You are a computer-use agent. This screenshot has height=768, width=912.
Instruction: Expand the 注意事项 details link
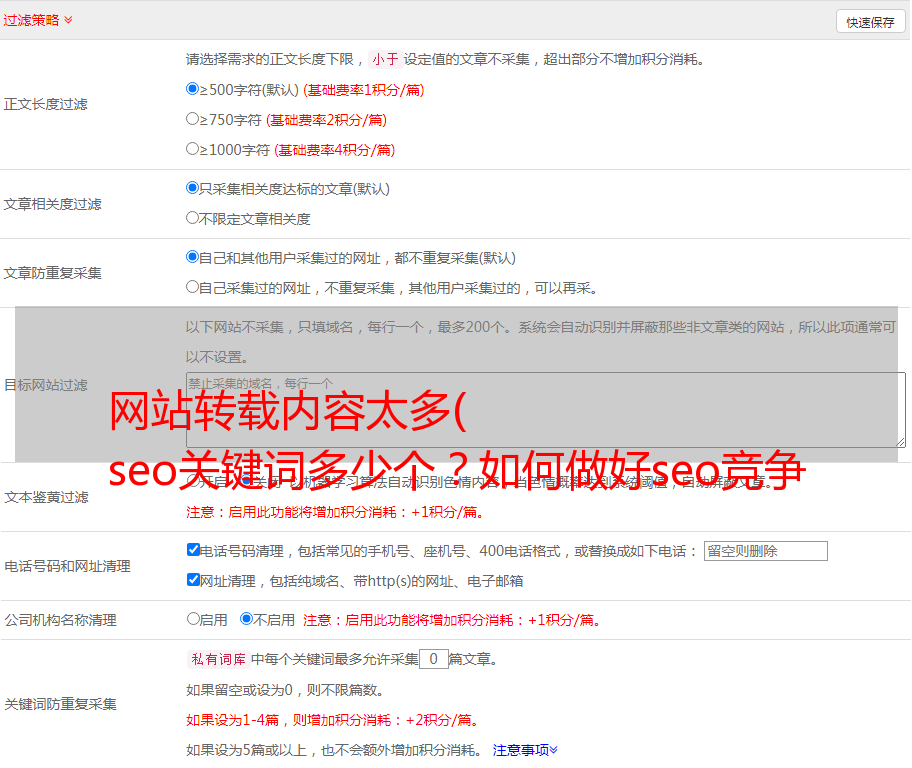tap(525, 749)
